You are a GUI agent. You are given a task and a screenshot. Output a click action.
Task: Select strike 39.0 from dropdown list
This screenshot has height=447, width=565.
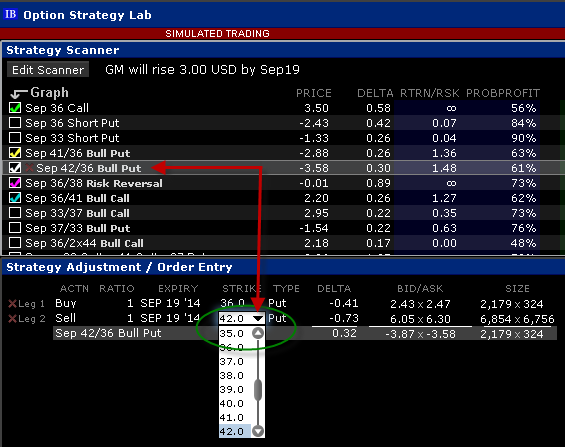pyautogui.click(x=232, y=389)
